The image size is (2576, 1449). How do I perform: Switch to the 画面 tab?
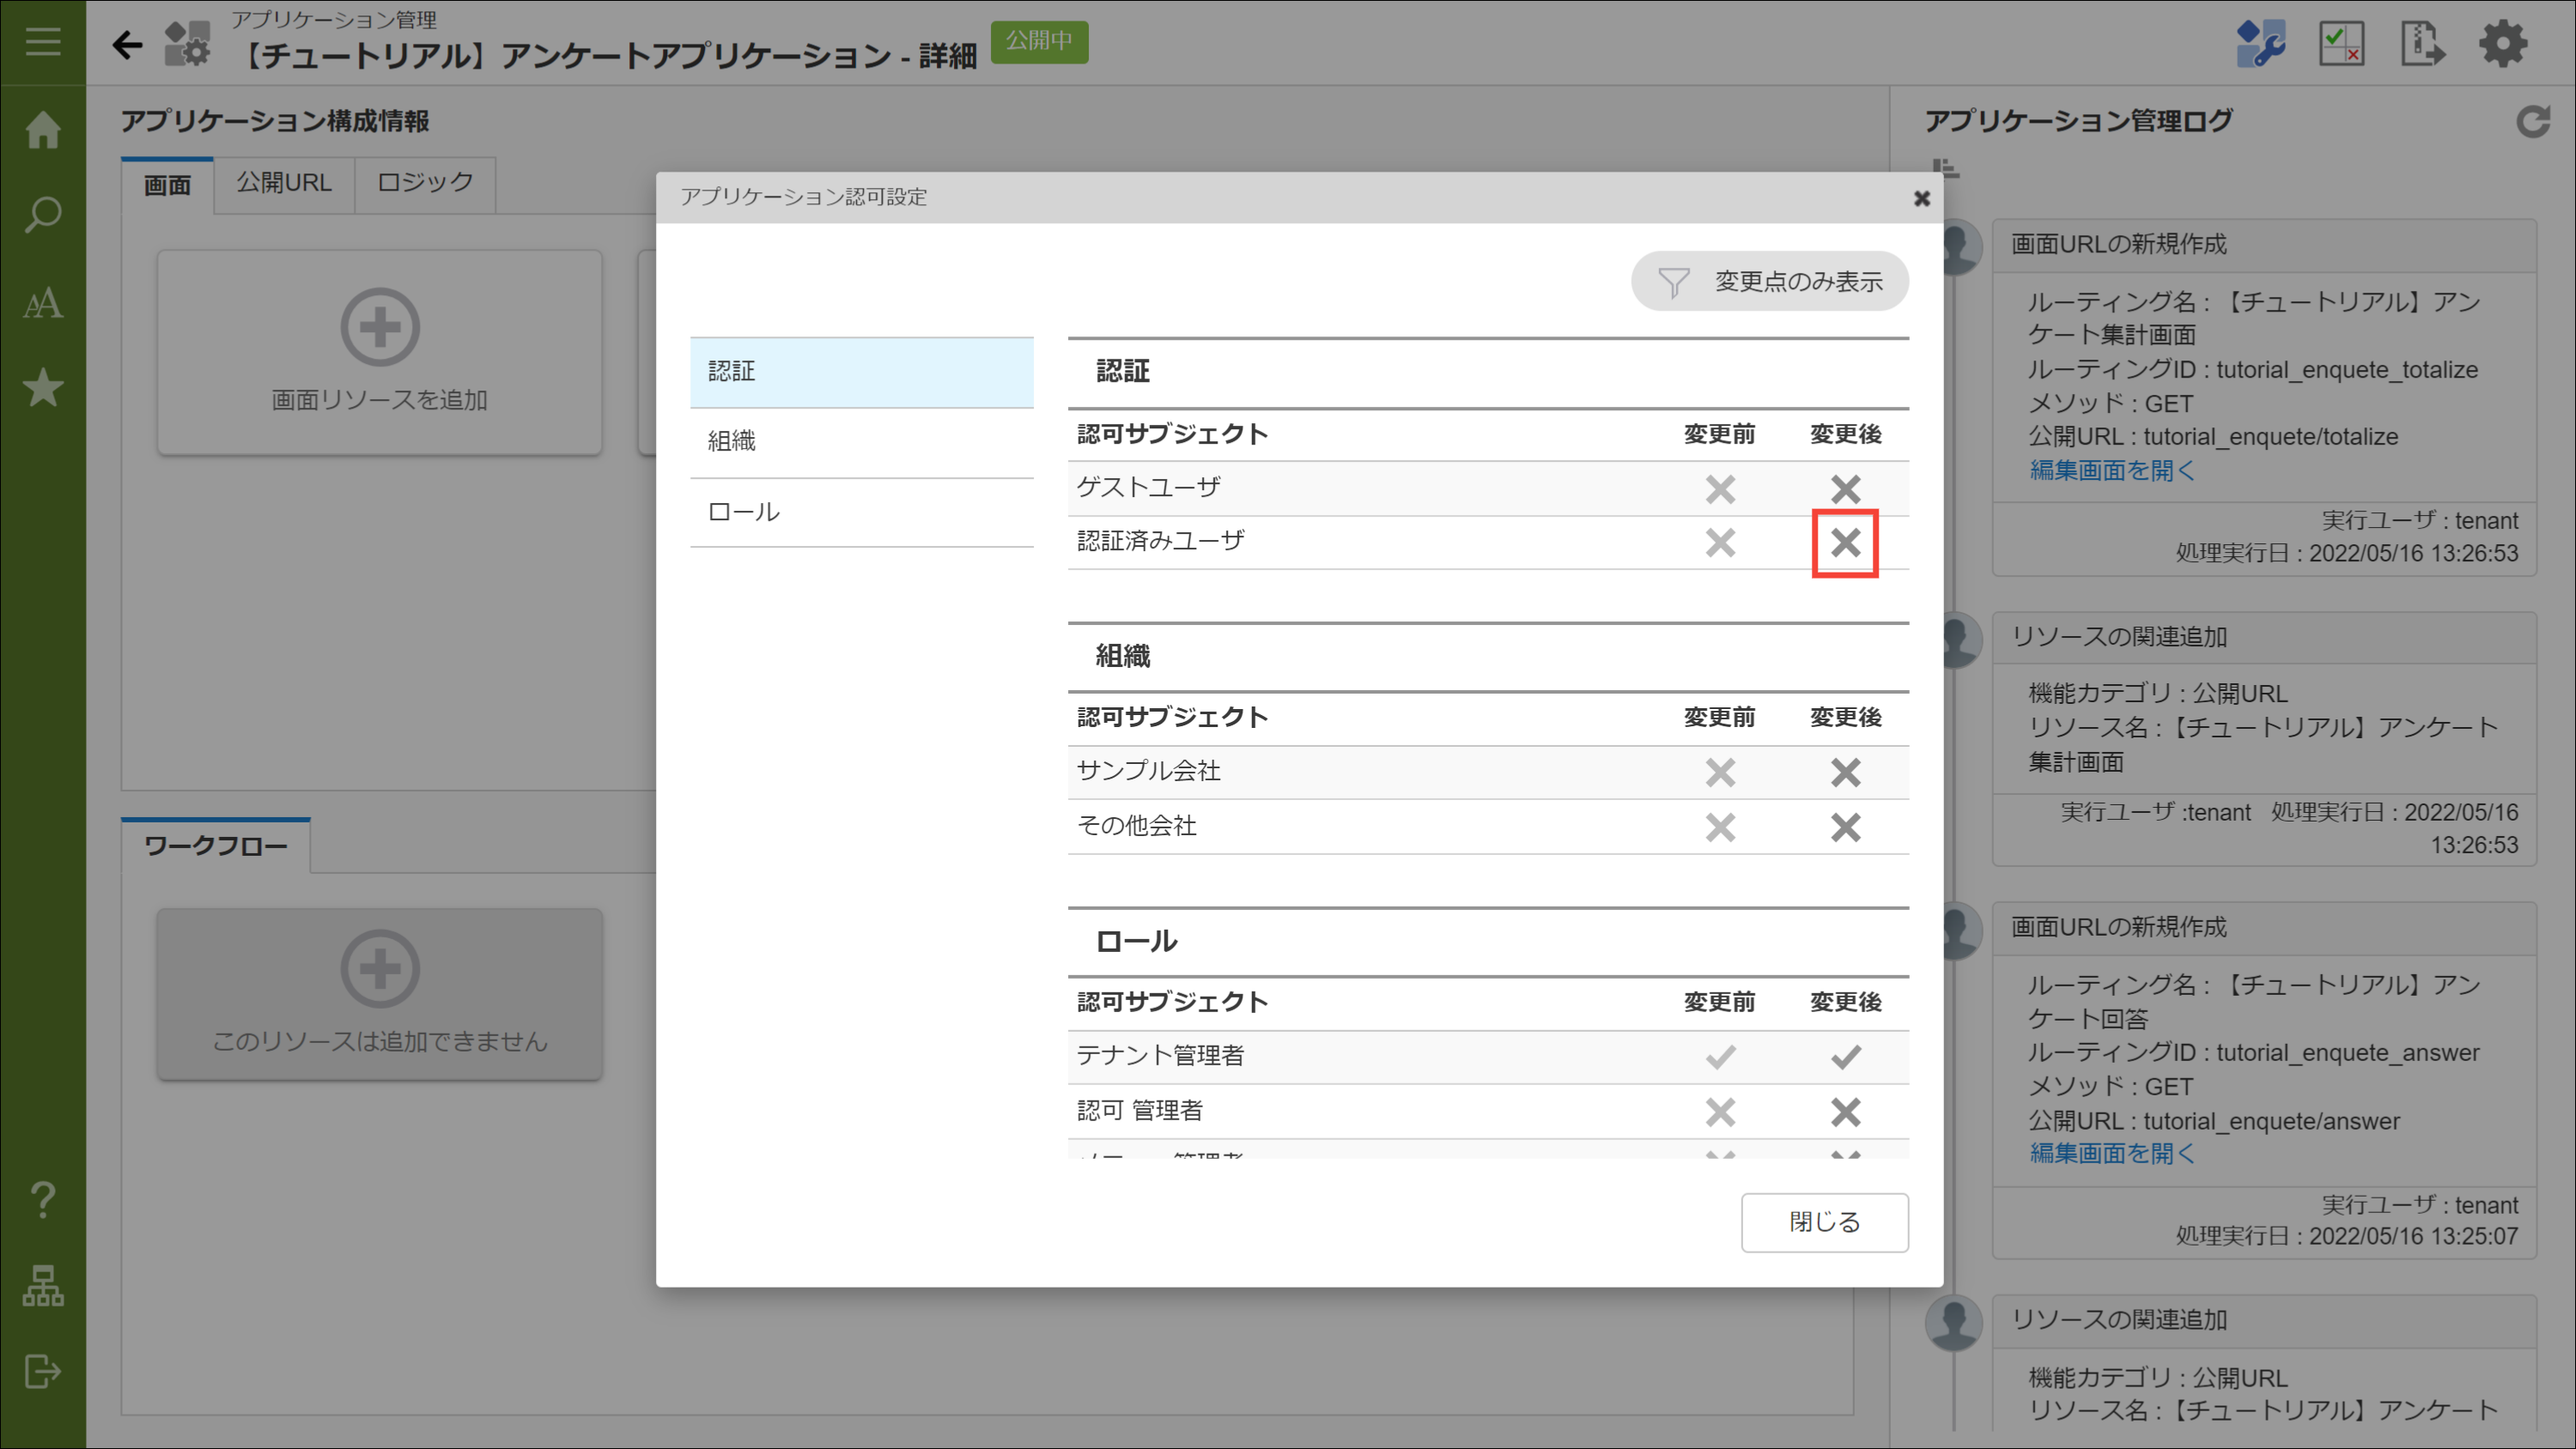tap(167, 185)
